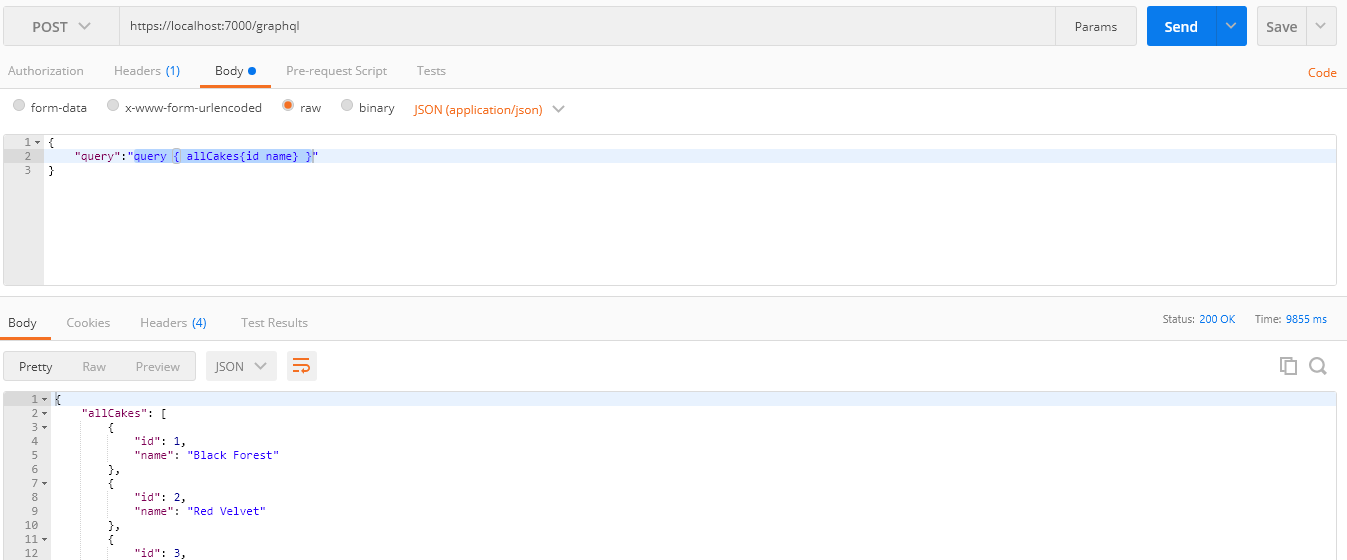Screen dimensions: 1347x560
Task: Click the "id": 2 line in response
Action: click(160, 497)
